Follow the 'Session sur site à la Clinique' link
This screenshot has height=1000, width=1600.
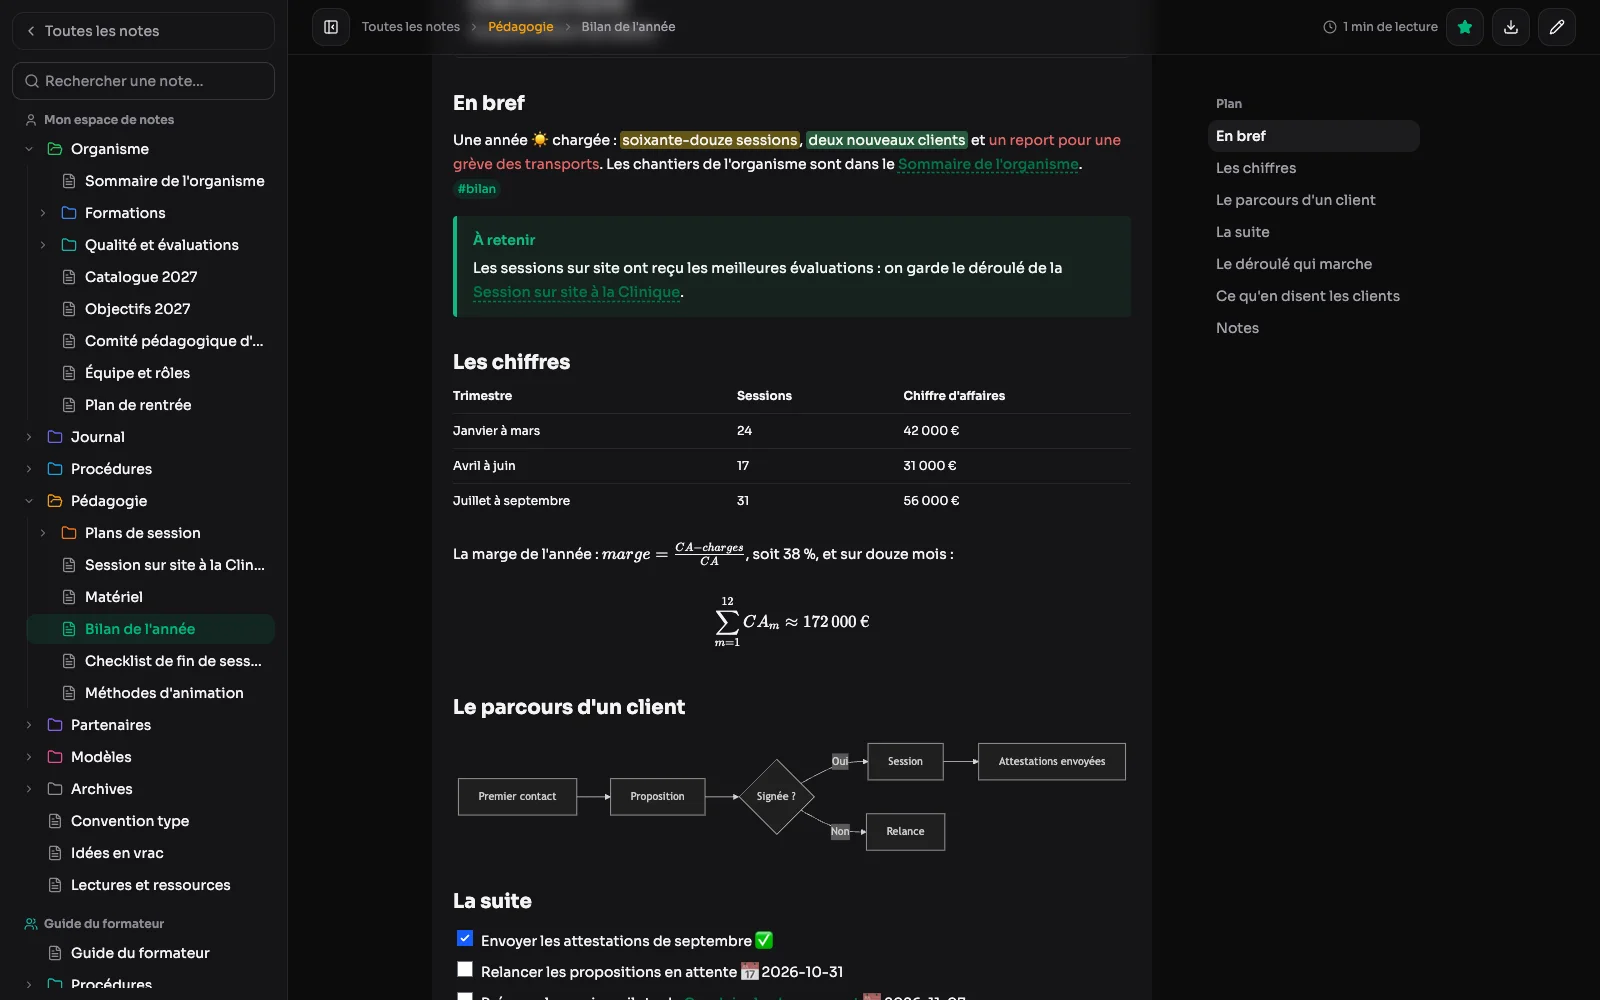(x=577, y=292)
